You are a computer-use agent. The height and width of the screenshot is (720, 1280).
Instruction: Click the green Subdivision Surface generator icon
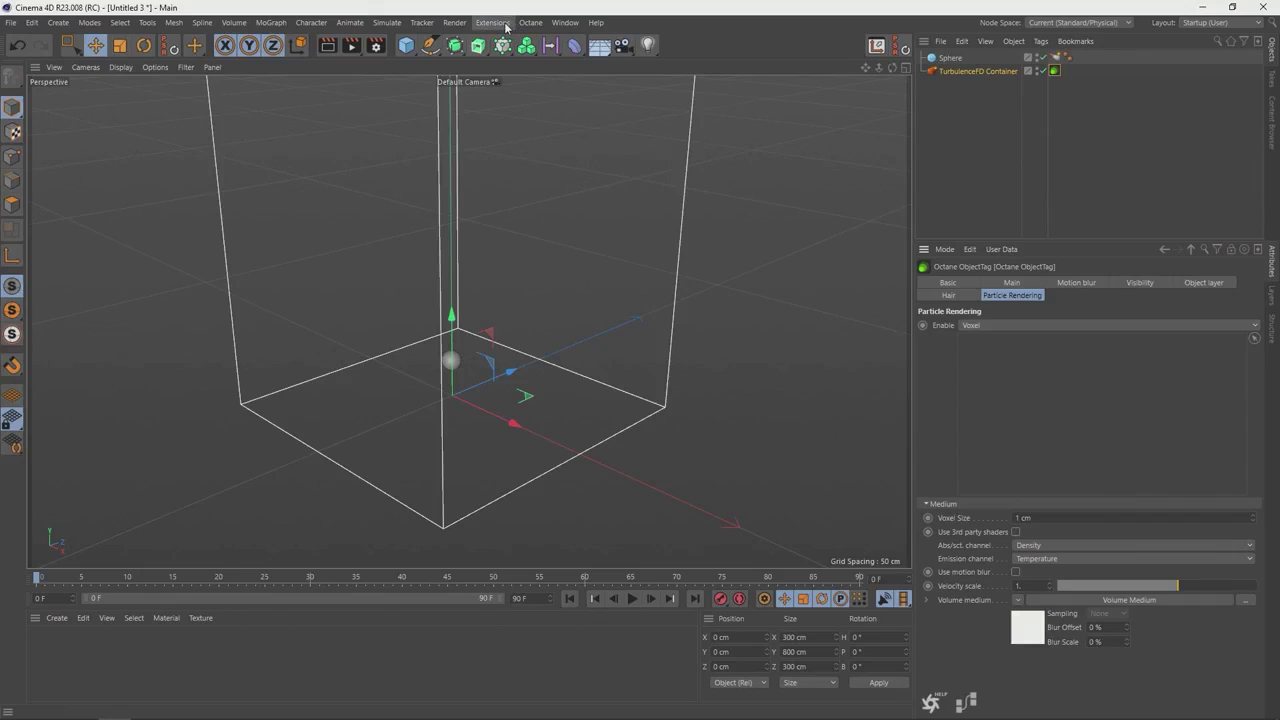(455, 45)
